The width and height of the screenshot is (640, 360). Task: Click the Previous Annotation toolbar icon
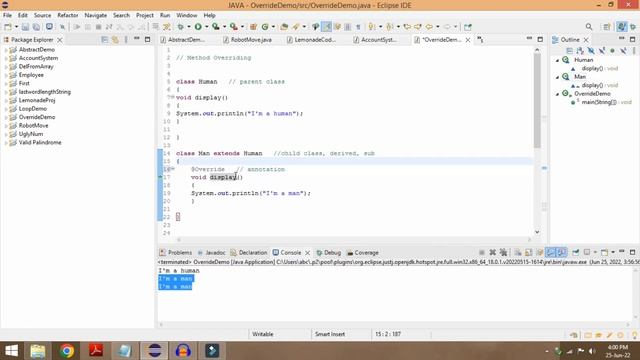[390, 27]
